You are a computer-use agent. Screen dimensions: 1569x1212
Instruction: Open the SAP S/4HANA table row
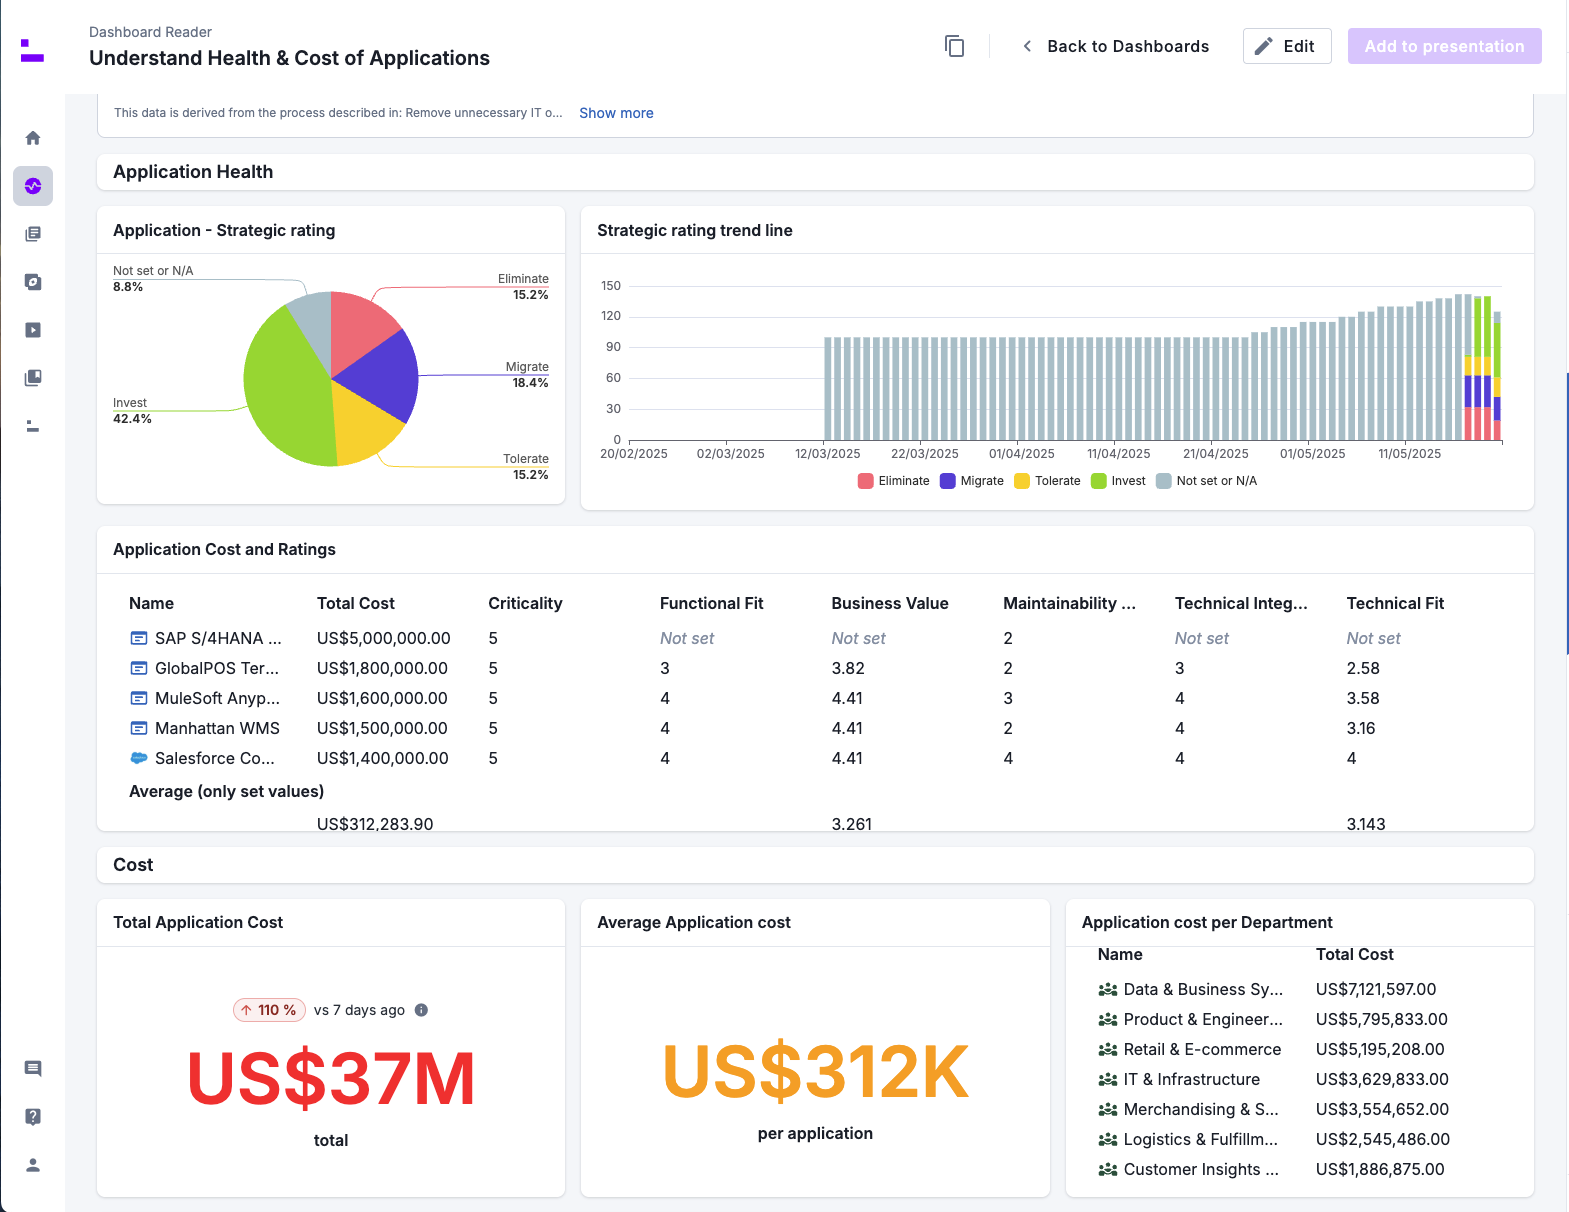217,638
